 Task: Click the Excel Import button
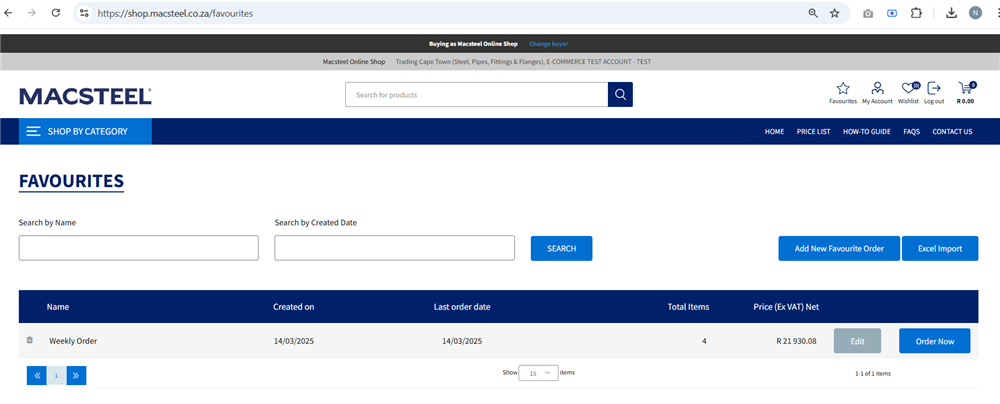(x=939, y=249)
